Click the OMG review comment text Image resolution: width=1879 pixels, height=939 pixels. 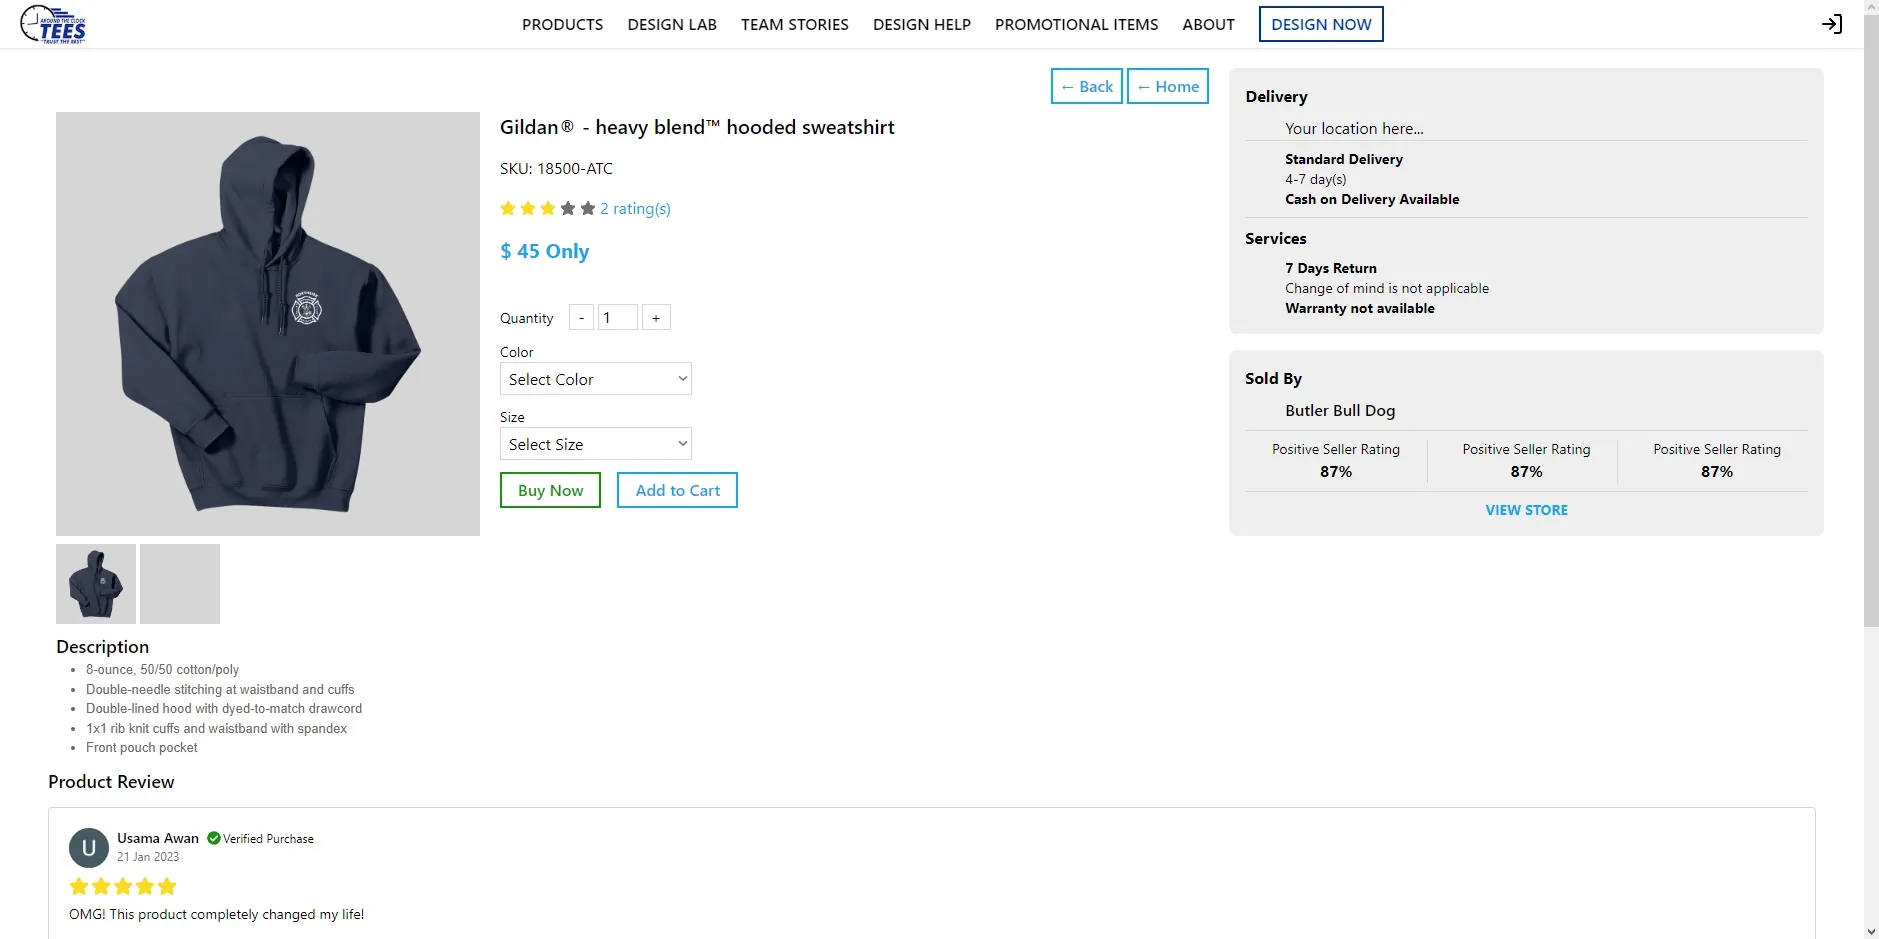[x=216, y=914]
